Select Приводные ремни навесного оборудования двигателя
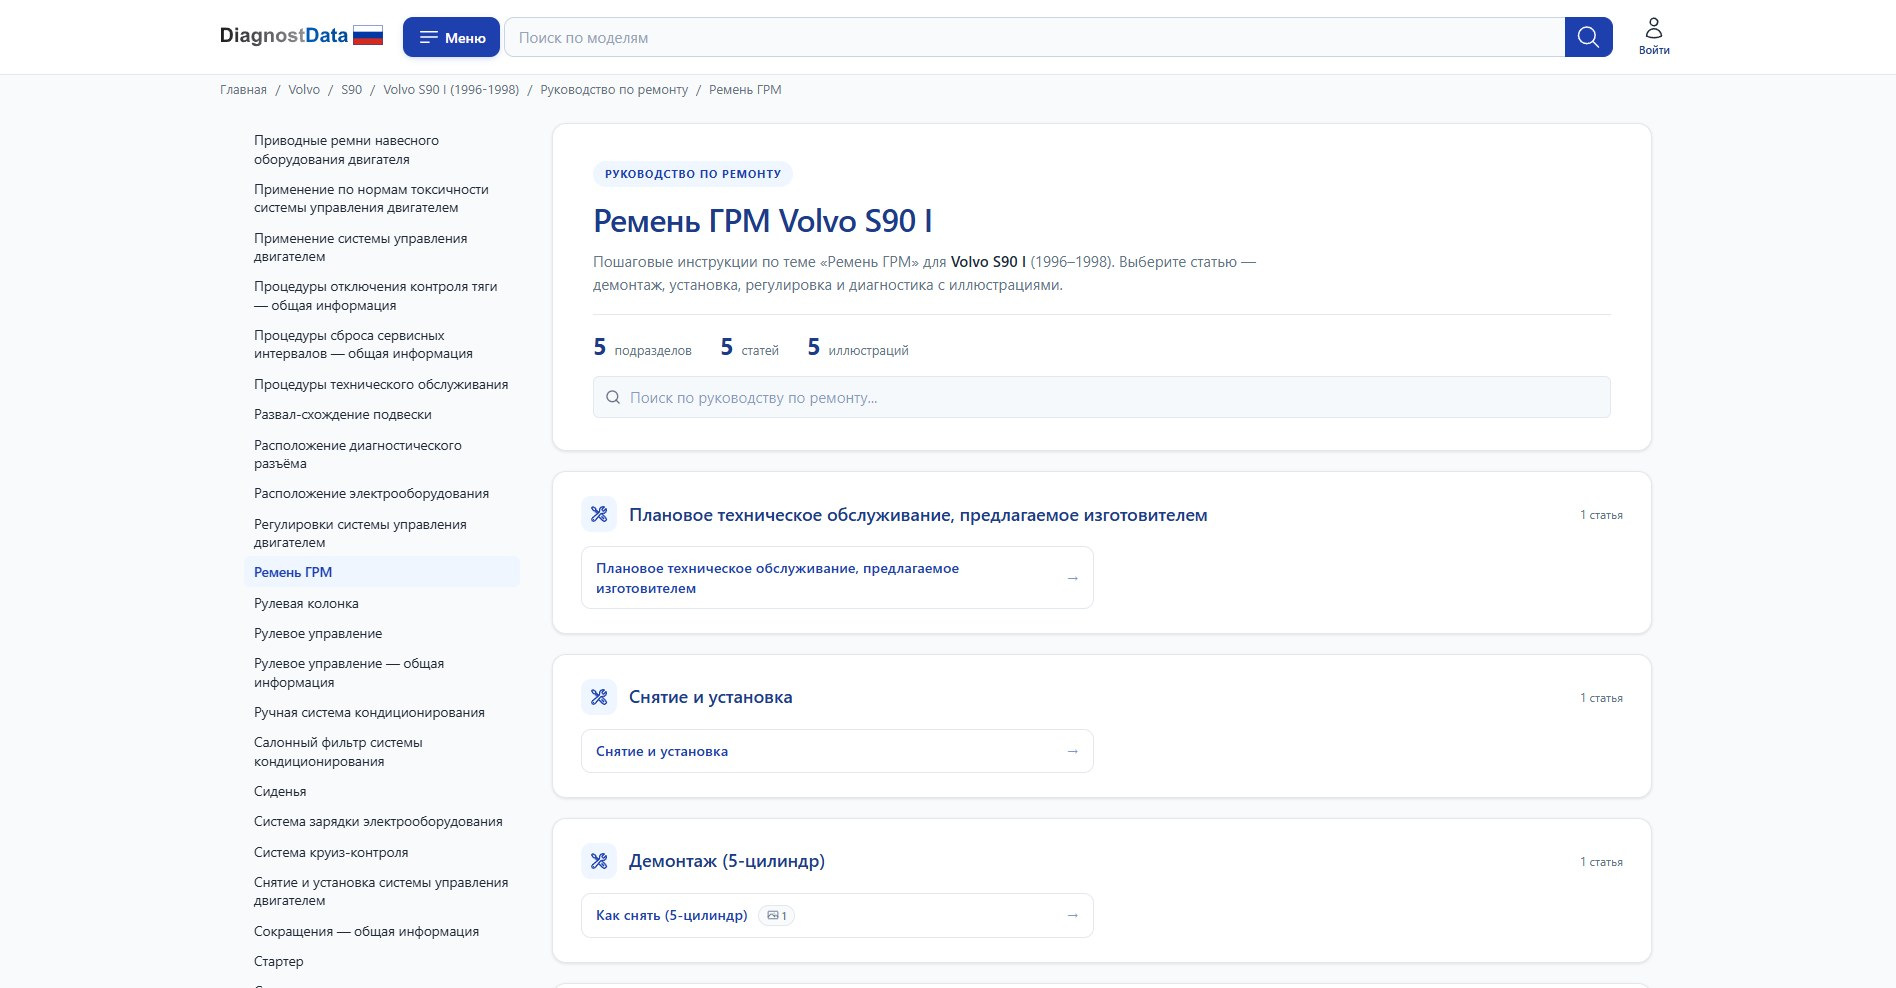 pos(381,150)
